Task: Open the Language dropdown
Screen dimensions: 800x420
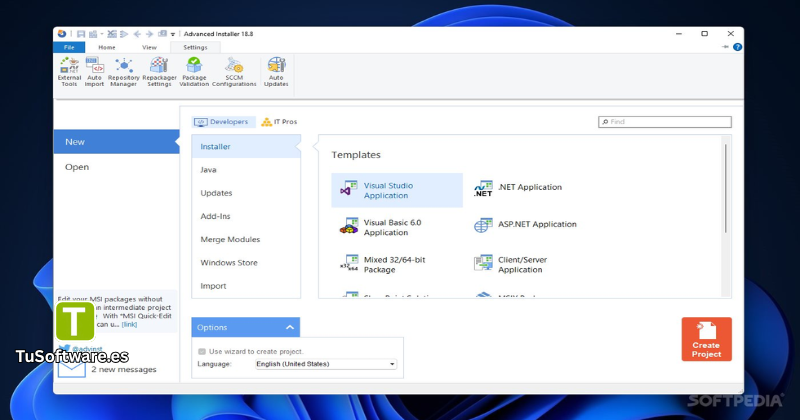Action: click(326, 364)
